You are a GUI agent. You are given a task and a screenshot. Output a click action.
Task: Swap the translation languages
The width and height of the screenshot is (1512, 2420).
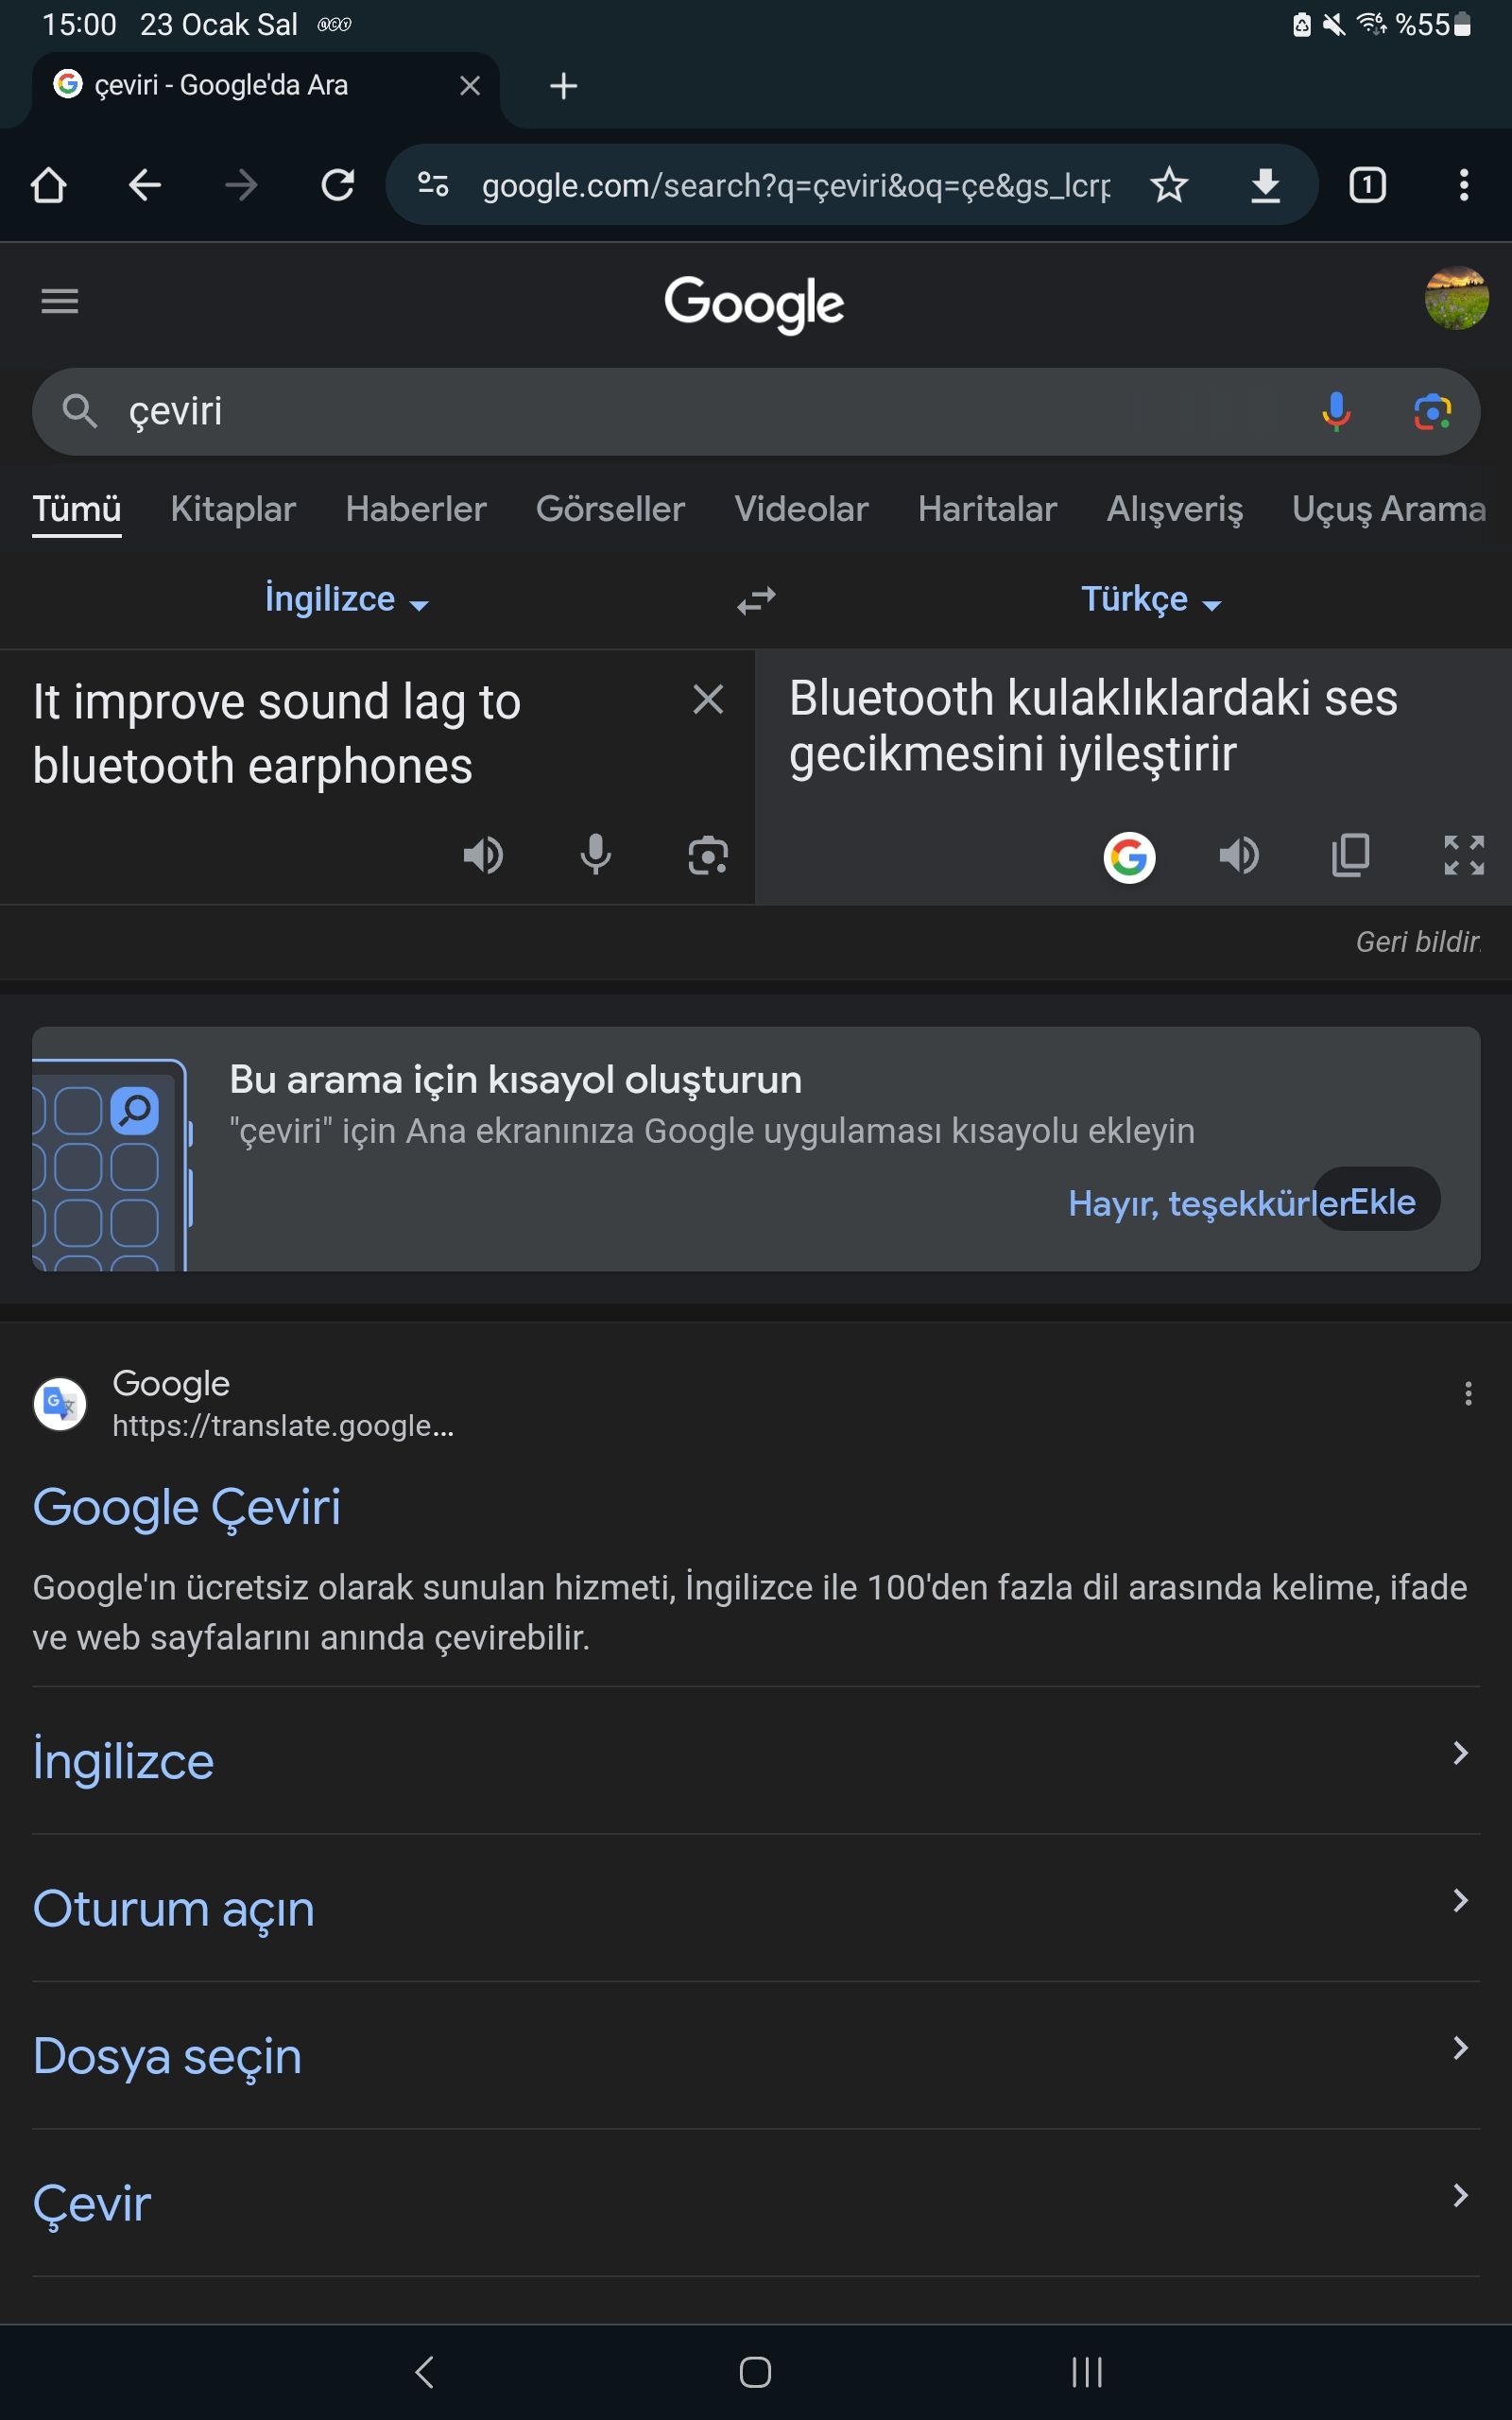(x=755, y=597)
